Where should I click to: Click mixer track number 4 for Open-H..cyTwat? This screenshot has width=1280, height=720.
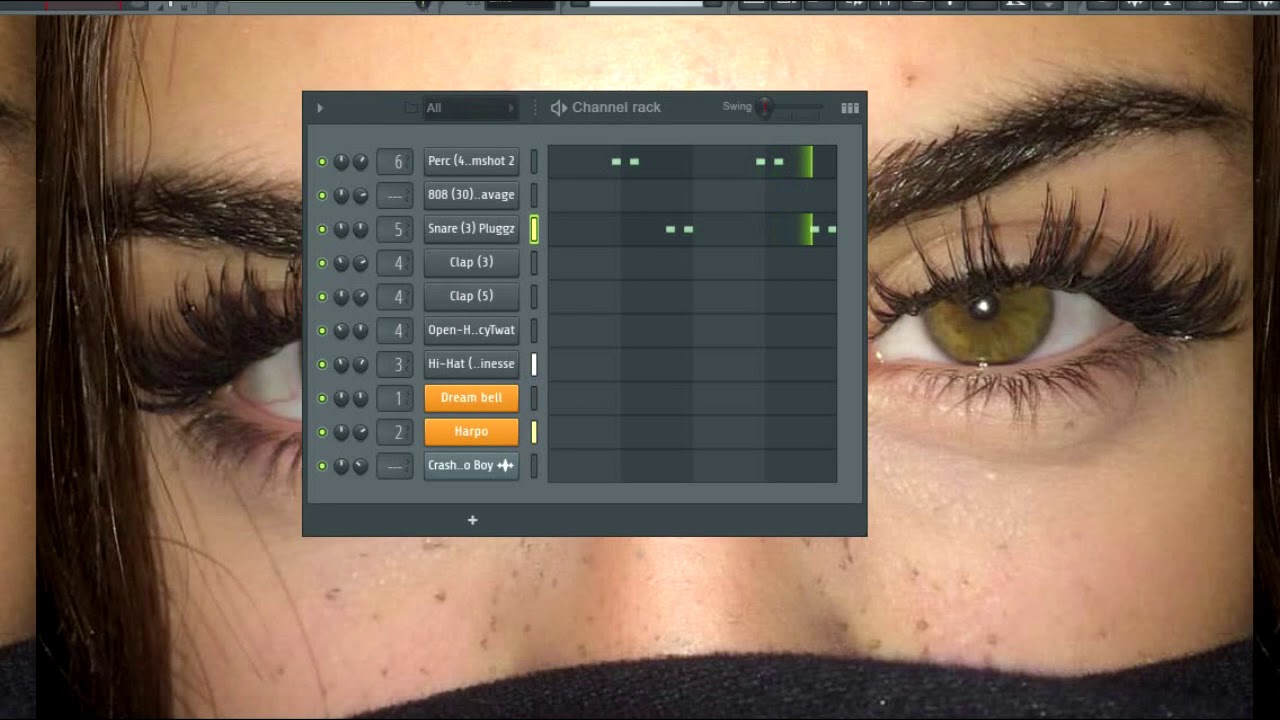pyautogui.click(x=395, y=330)
